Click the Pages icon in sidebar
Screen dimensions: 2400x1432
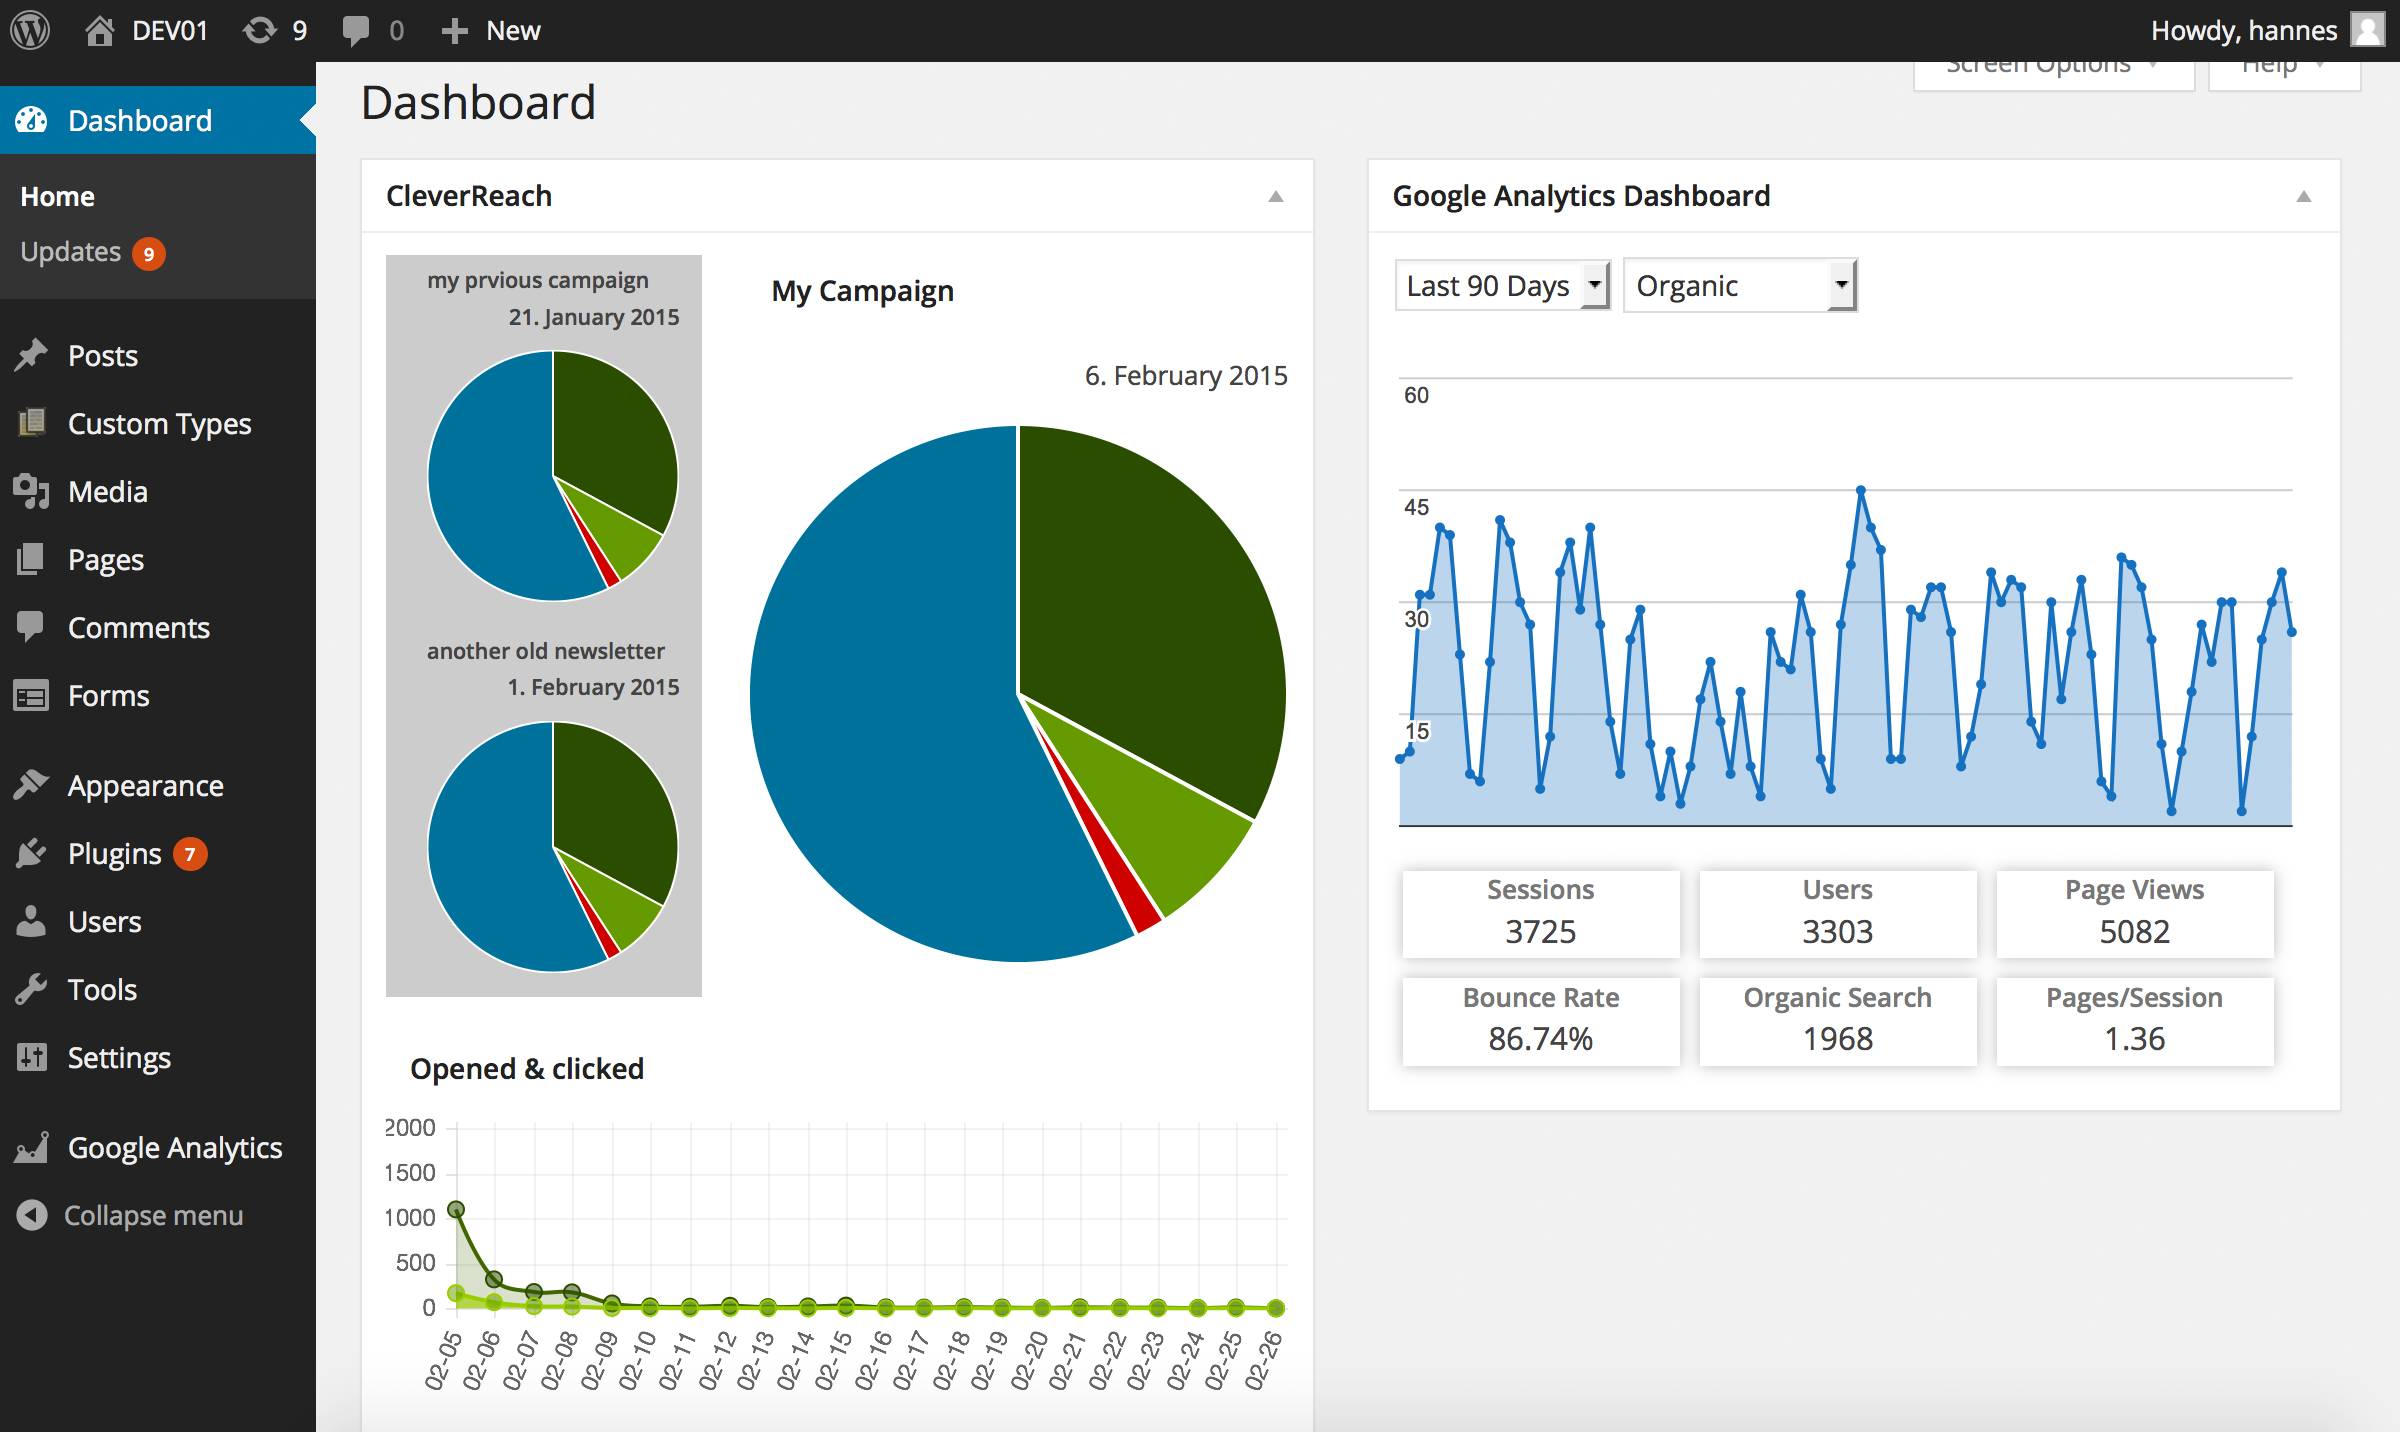coord(31,559)
